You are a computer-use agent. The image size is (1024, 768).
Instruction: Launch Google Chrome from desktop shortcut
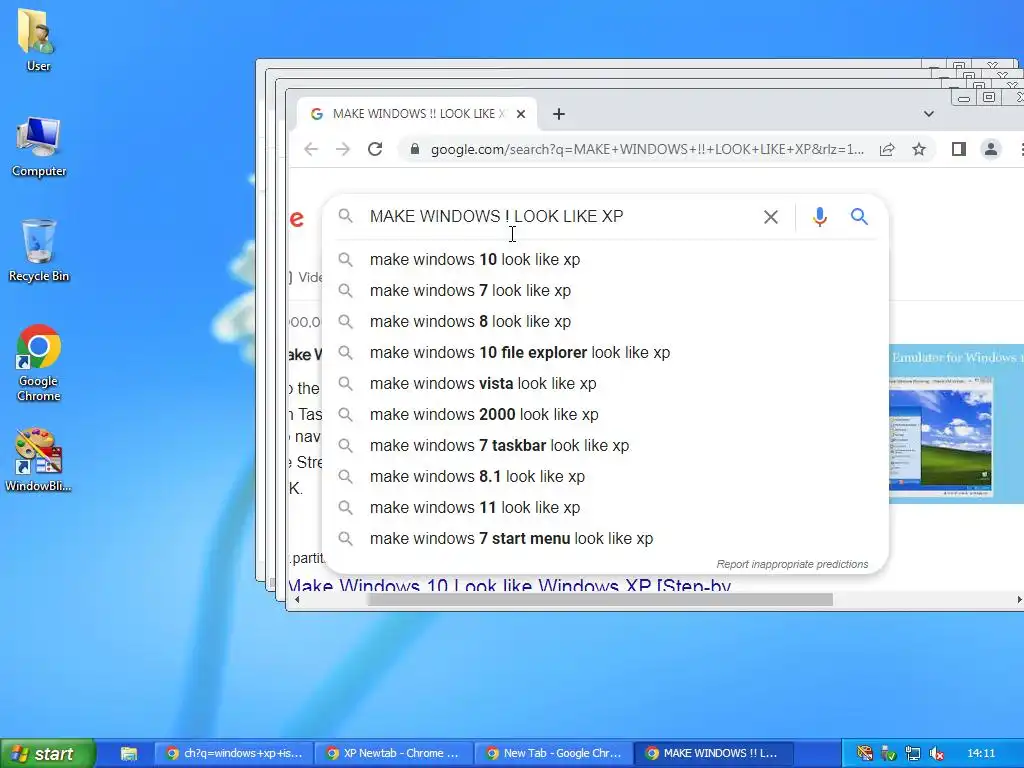click(x=39, y=363)
